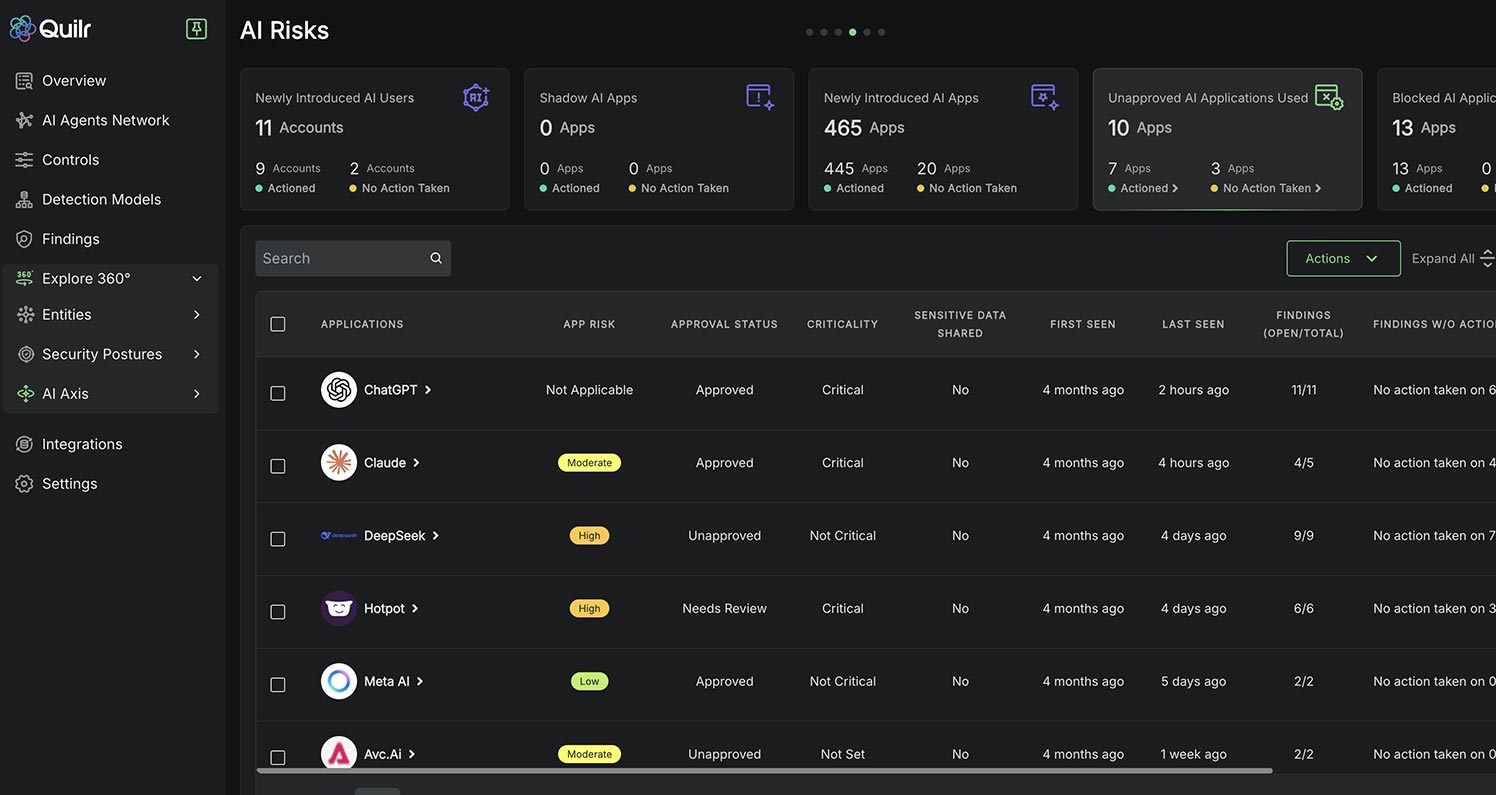Screen dimensions: 1496x795
Task: Toggle the sidebar pin icon
Action: tap(197, 29)
